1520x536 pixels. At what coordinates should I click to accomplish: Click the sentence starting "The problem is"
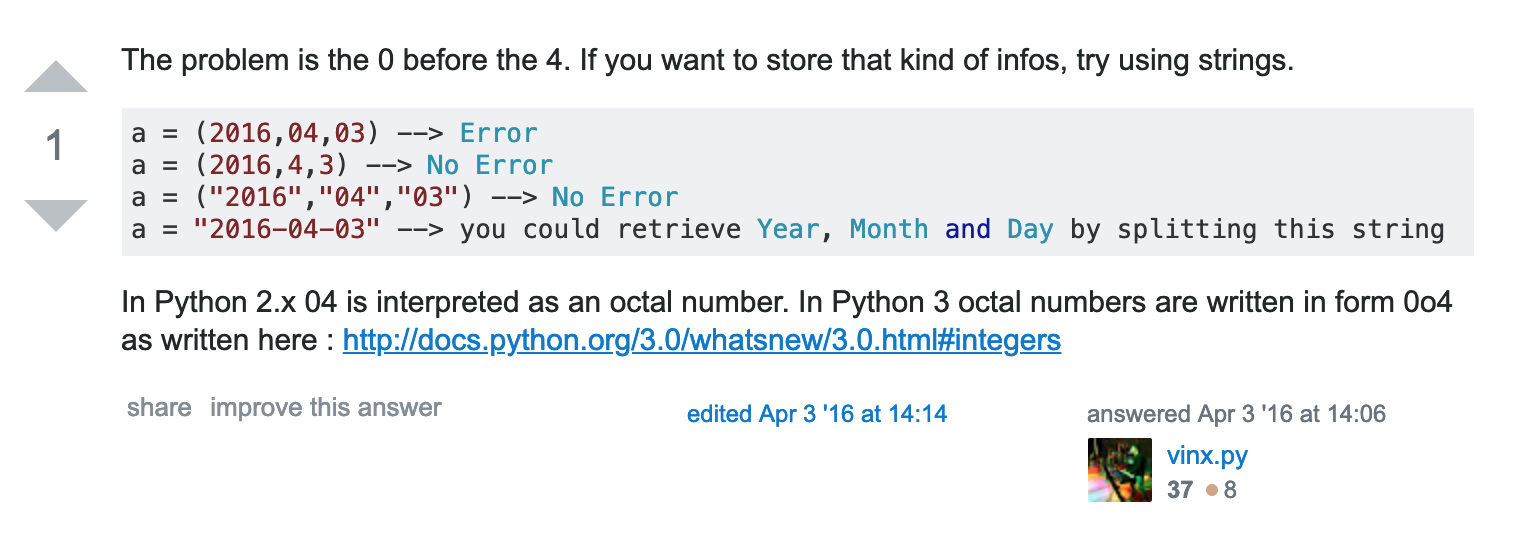tap(707, 60)
